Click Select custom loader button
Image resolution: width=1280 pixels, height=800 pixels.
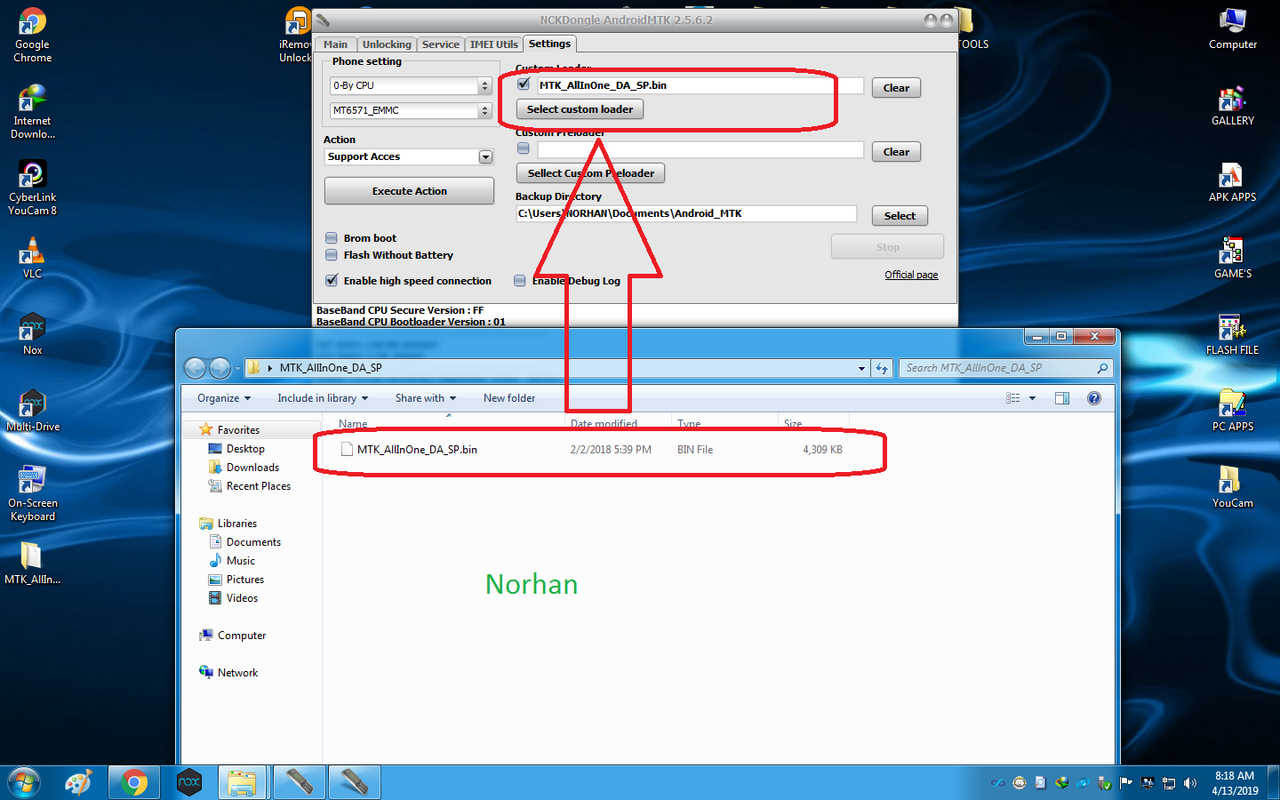(580, 109)
